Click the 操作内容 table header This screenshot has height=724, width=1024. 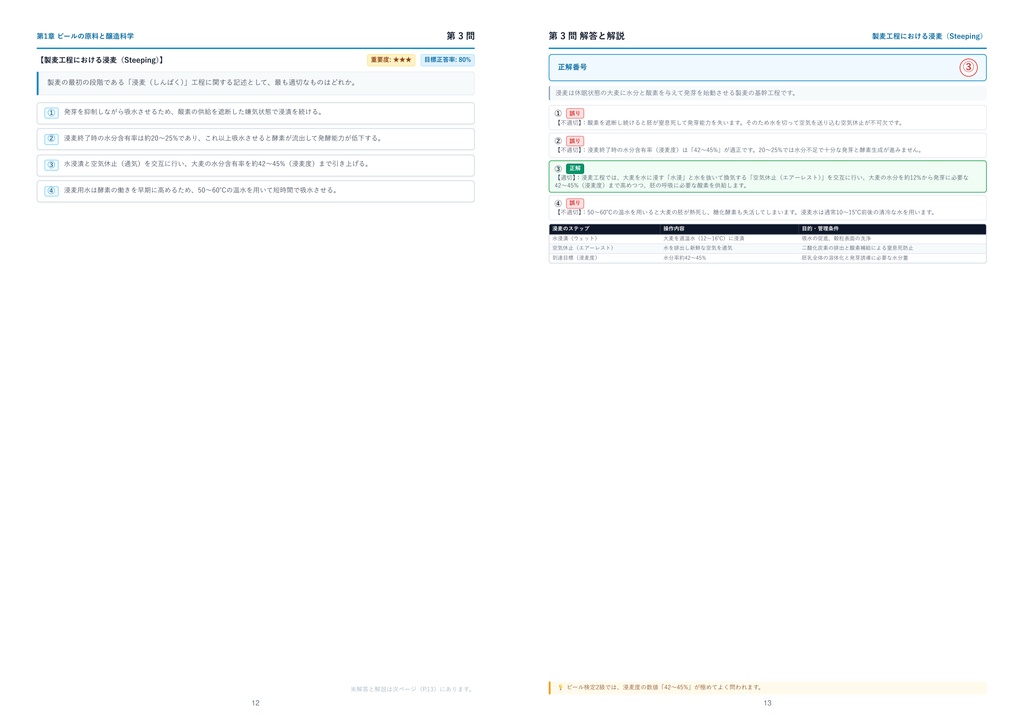pyautogui.click(x=674, y=229)
